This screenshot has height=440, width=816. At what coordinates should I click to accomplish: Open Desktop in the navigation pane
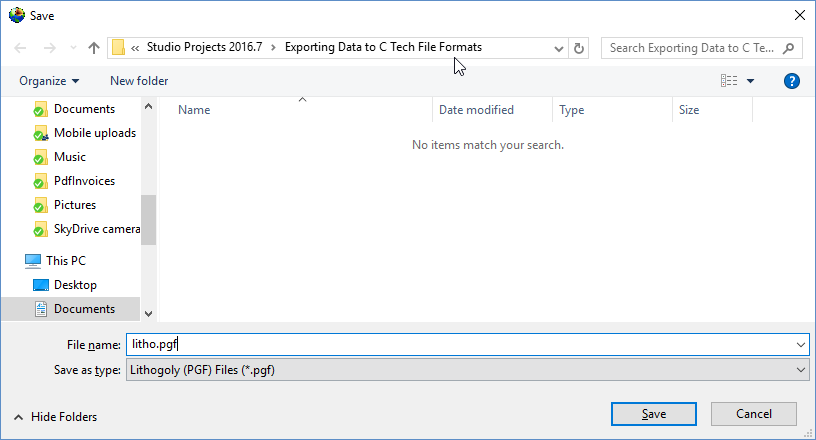point(75,285)
